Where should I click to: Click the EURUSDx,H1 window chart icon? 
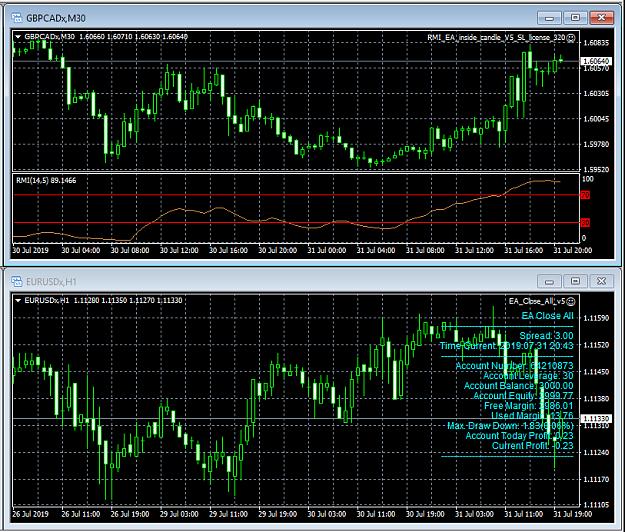tap(17, 282)
